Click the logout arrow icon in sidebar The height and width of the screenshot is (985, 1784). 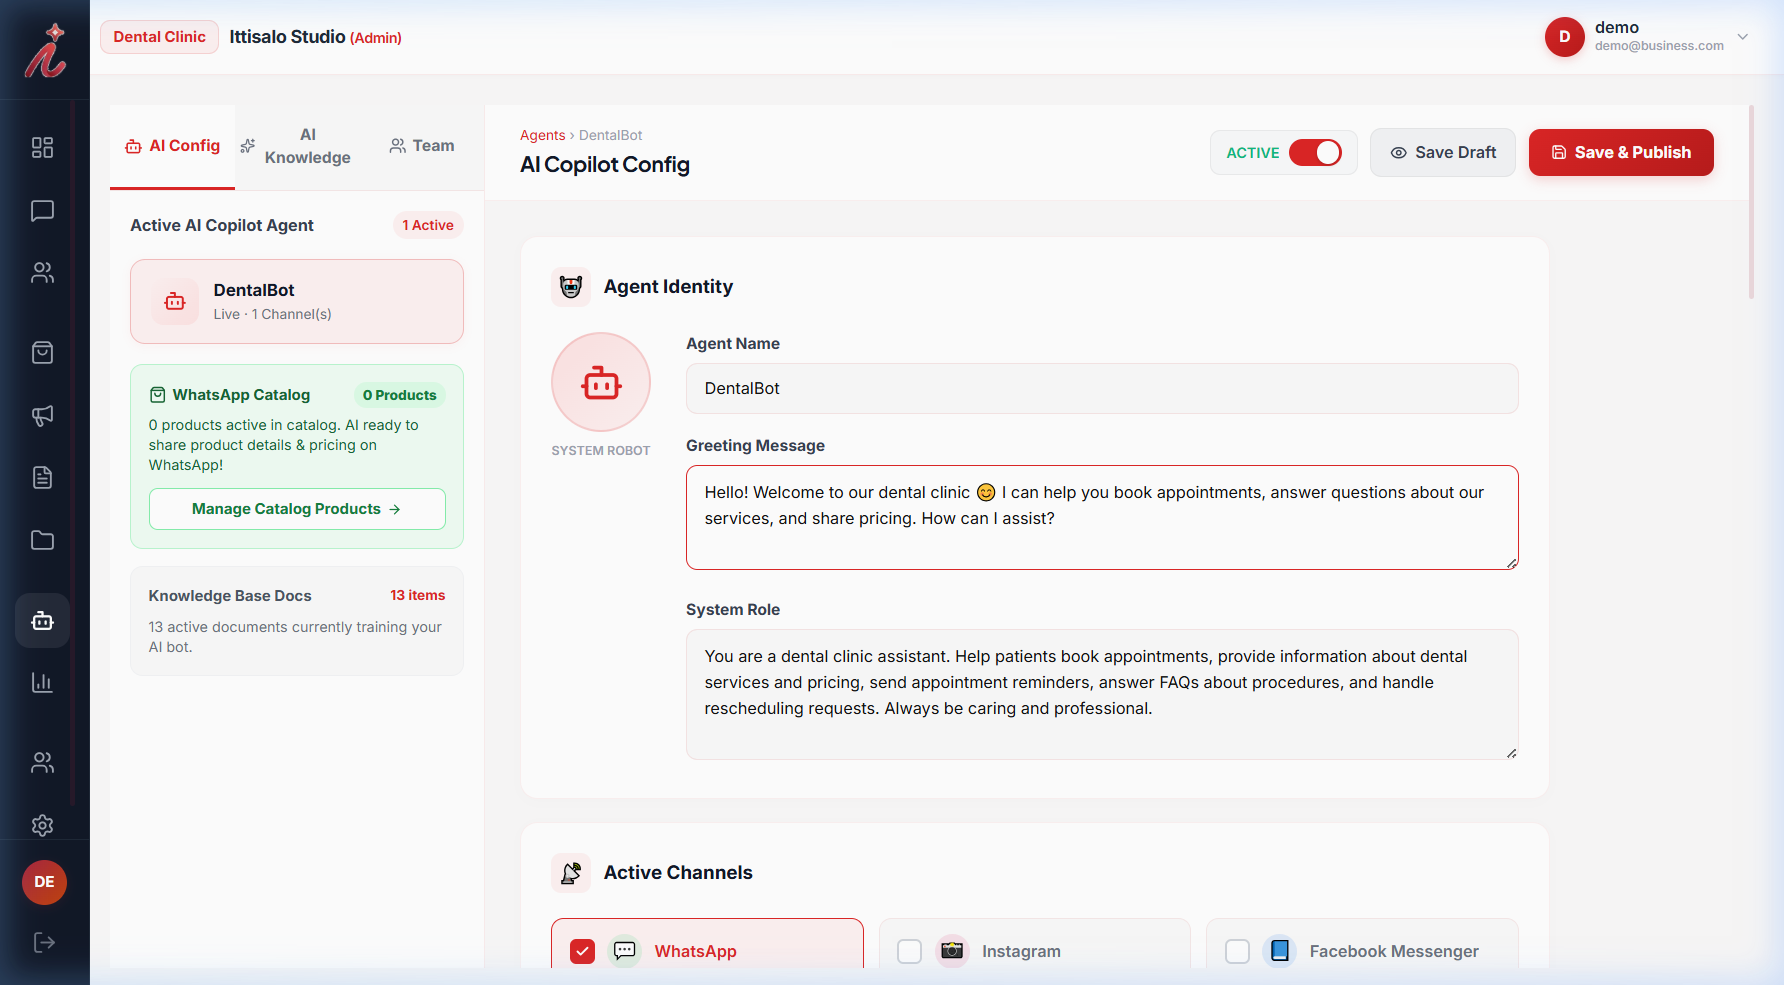(44, 943)
